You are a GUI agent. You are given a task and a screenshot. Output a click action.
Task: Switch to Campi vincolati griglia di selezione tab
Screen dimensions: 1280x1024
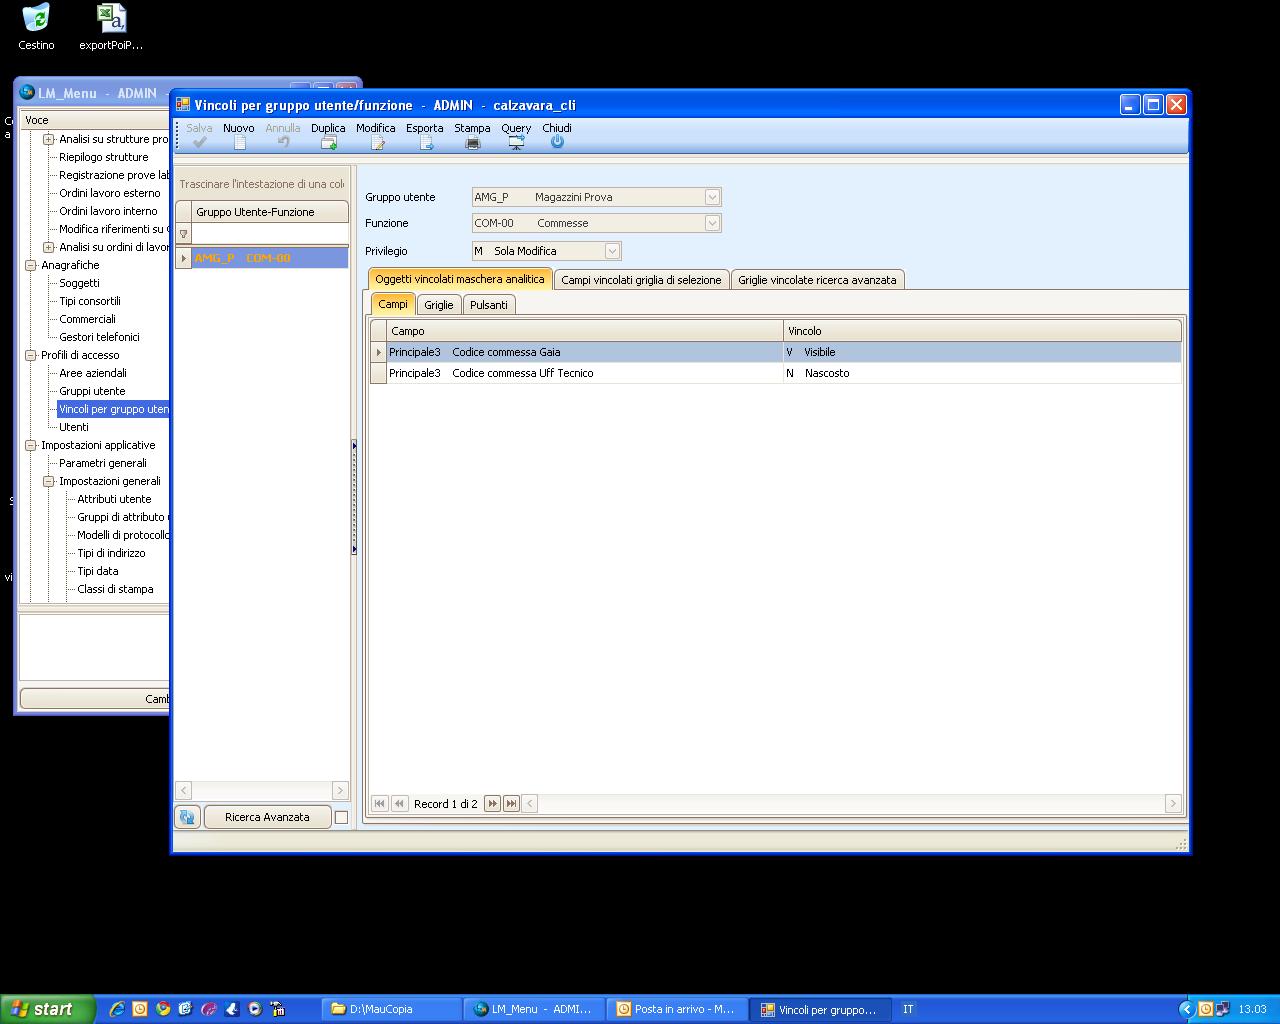click(641, 280)
